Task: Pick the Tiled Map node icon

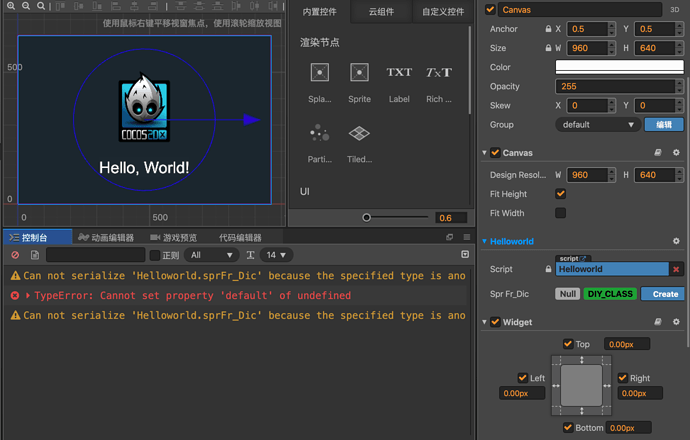Action: pyautogui.click(x=359, y=133)
